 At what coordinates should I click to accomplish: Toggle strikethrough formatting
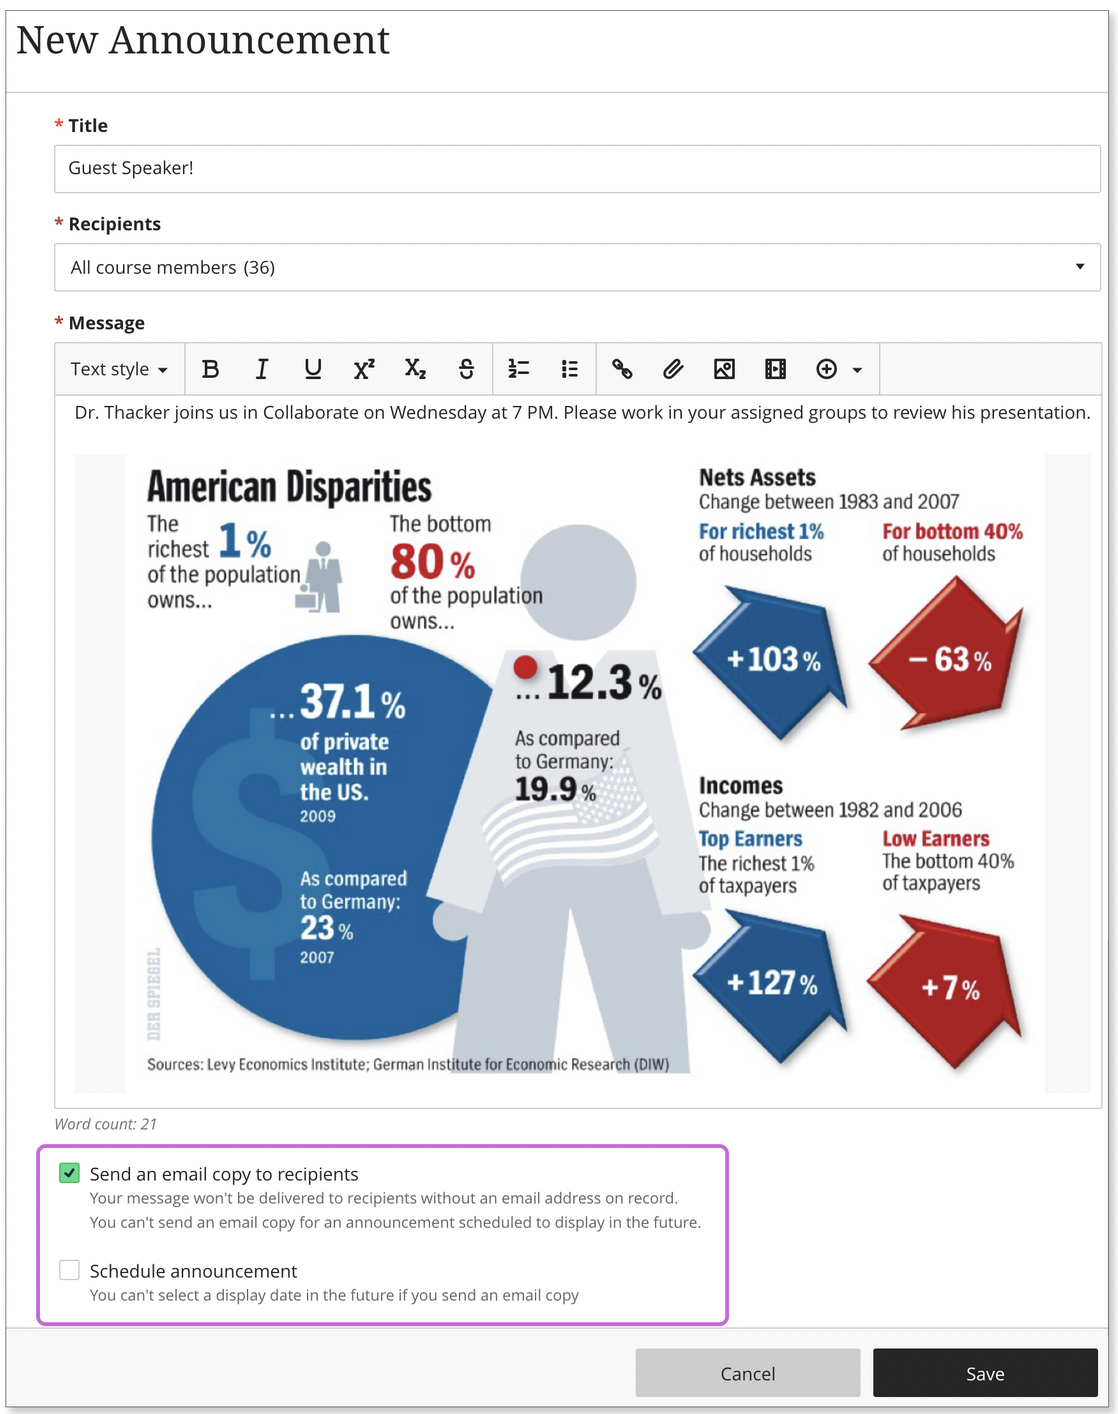tap(466, 369)
